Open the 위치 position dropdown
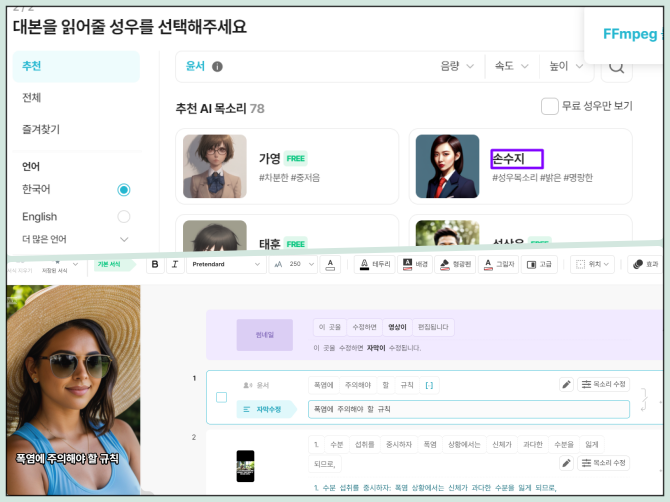The height and width of the screenshot is (502, 670). pyautogui.click(x=592, y=264)
